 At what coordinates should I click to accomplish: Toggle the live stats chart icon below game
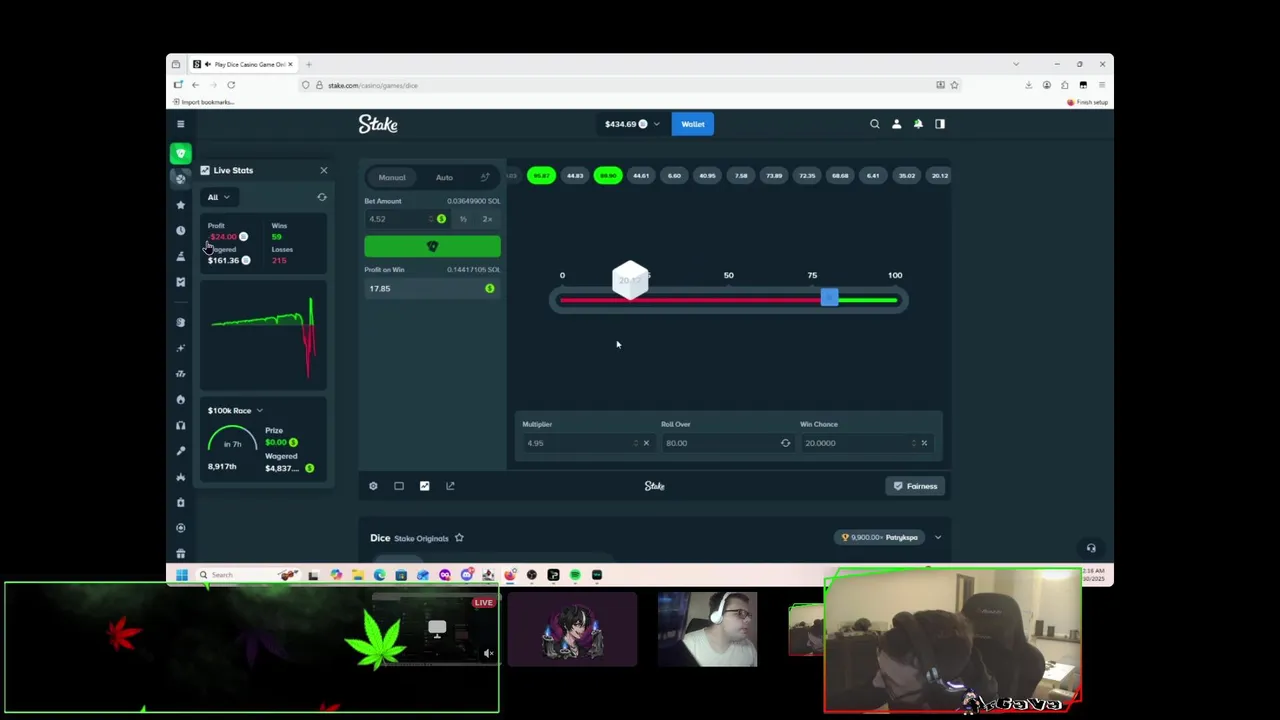click(x=424, y=486)
